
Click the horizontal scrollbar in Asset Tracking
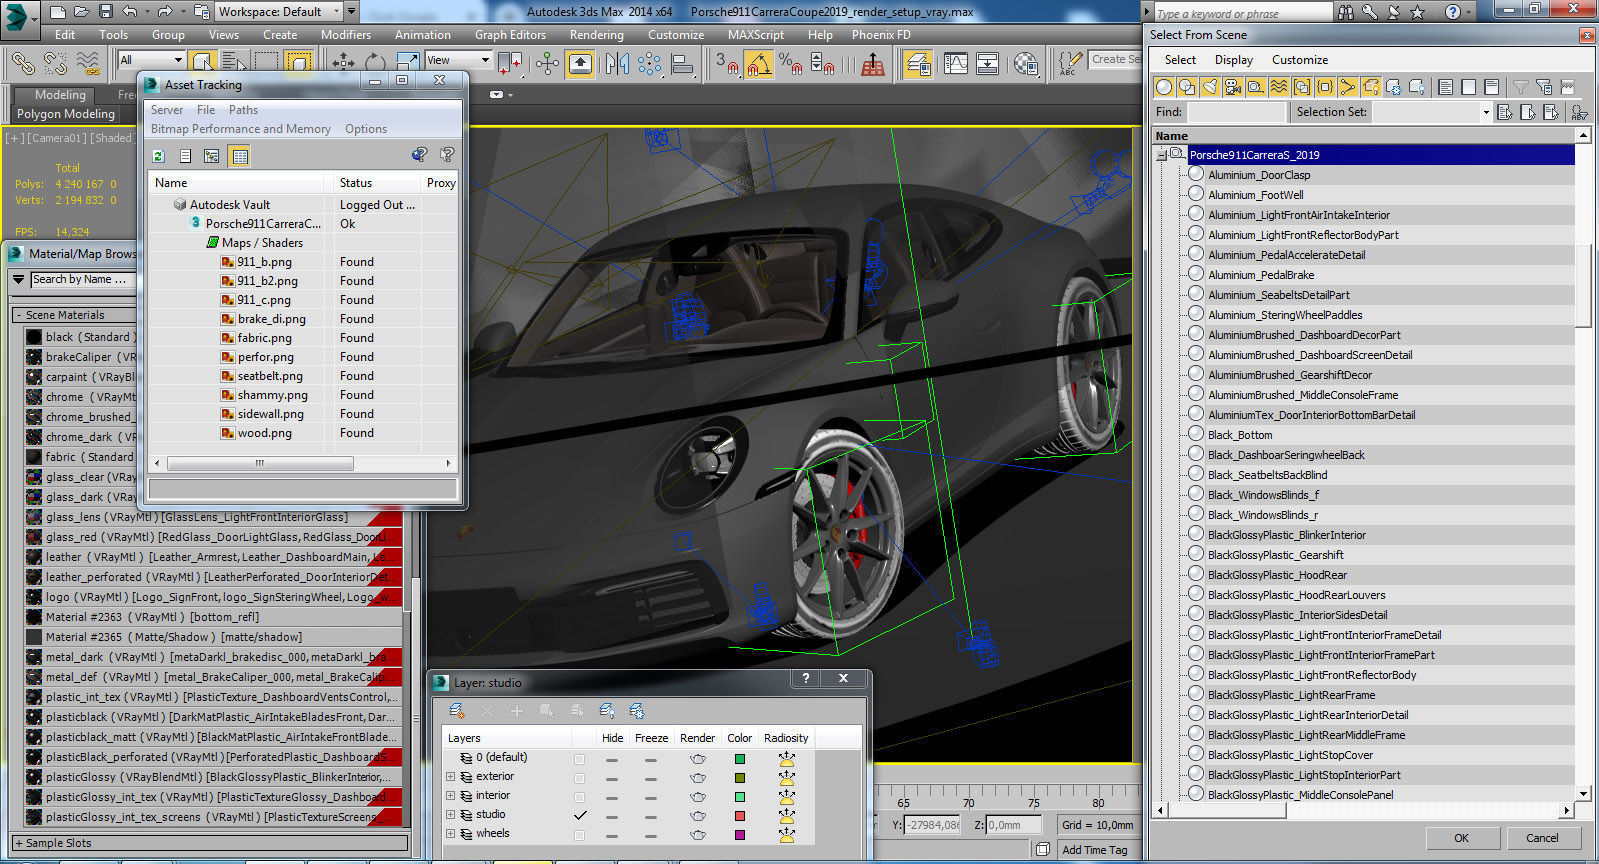(x=260, y=464)
